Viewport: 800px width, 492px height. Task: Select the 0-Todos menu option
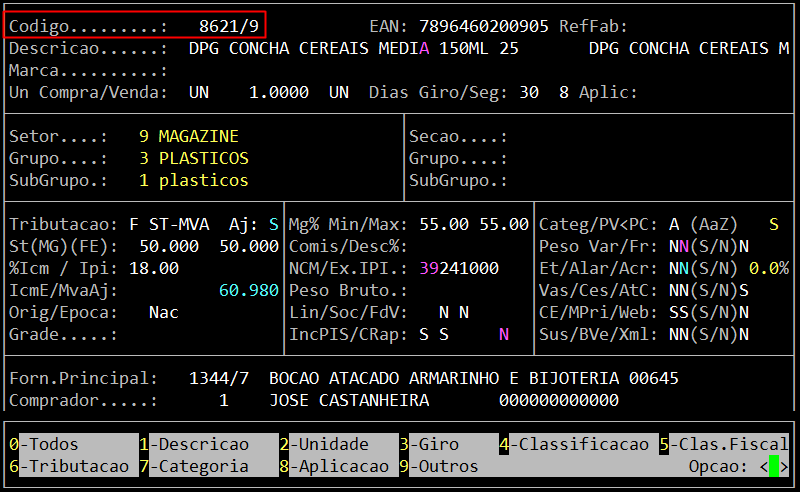click(43, 444)
